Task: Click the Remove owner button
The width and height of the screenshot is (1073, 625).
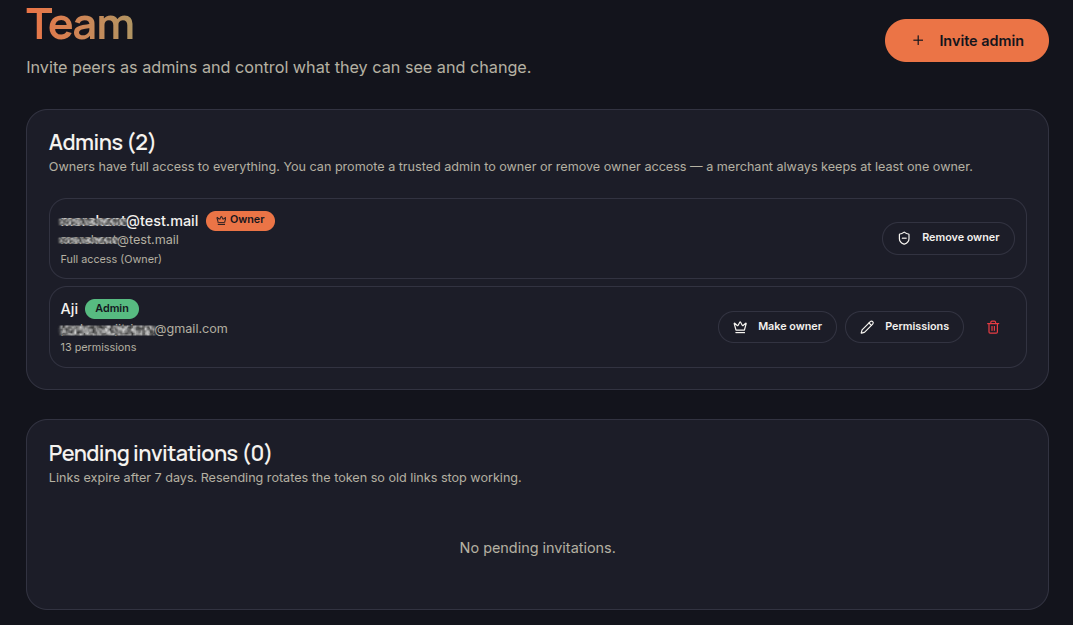Action: click(948, 238)
